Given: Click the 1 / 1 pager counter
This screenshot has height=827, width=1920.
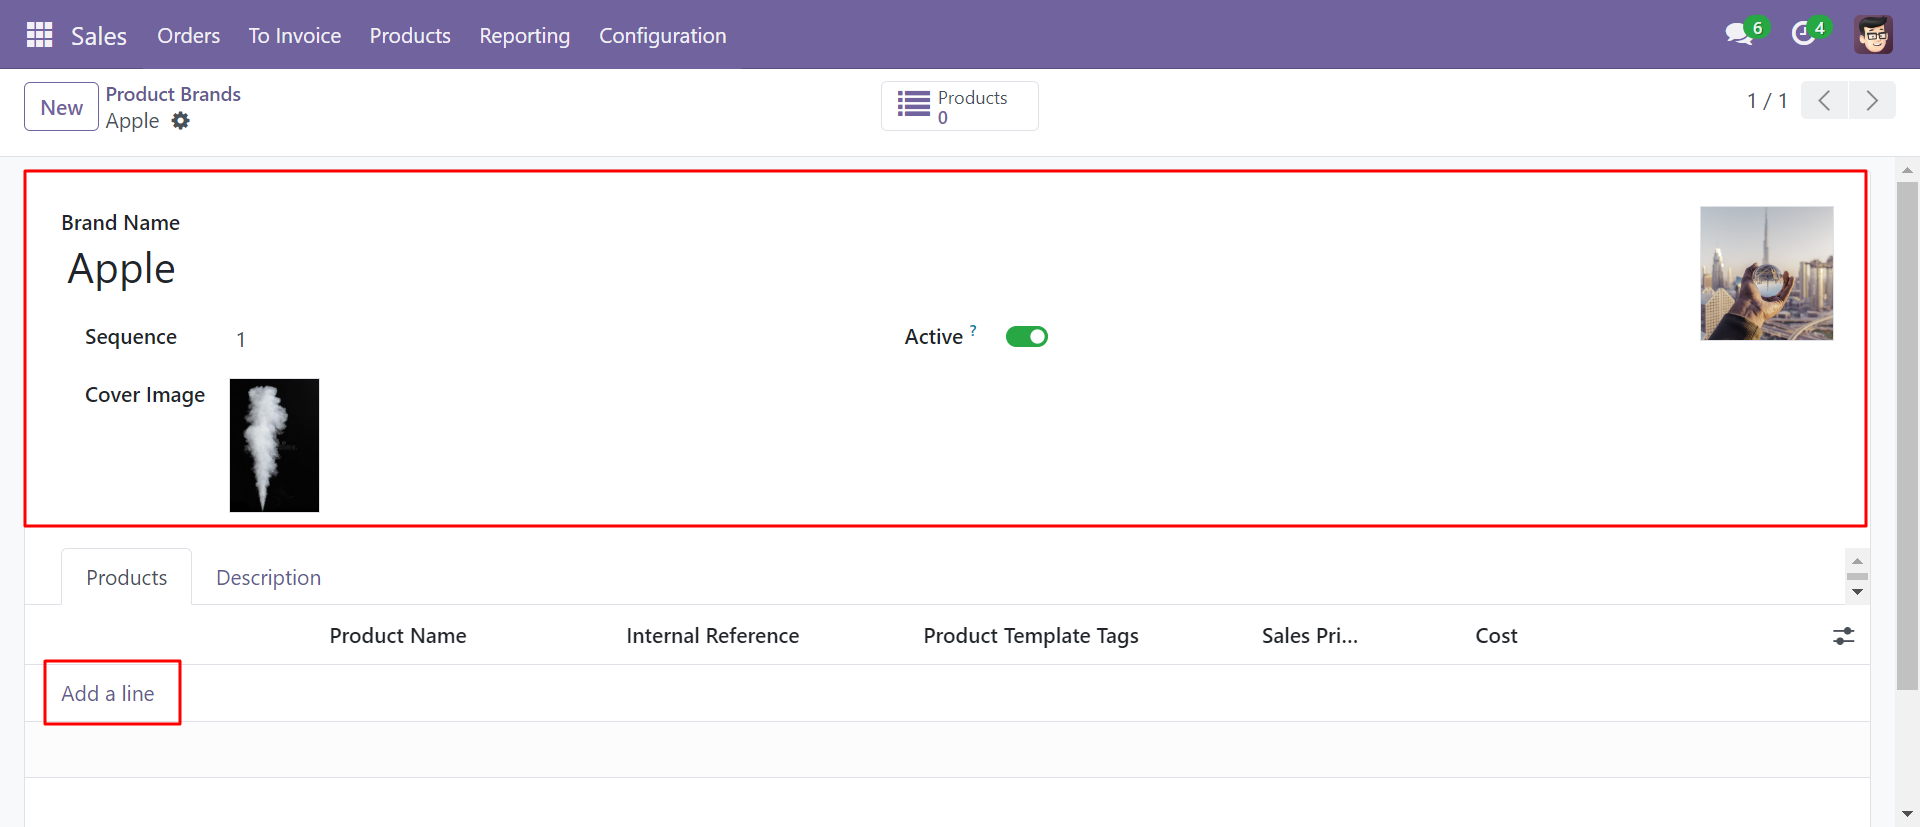Looking at the screenshot, I should pyautogui.click(x=1767, y=101).
